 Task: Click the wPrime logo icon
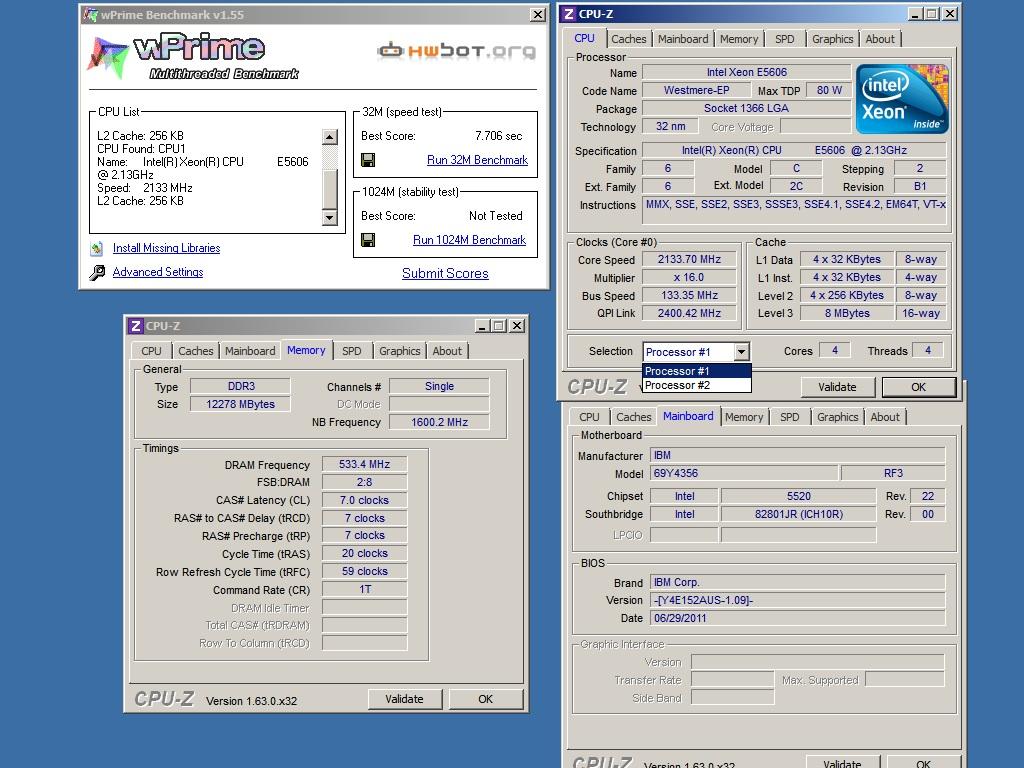(108, 57)
